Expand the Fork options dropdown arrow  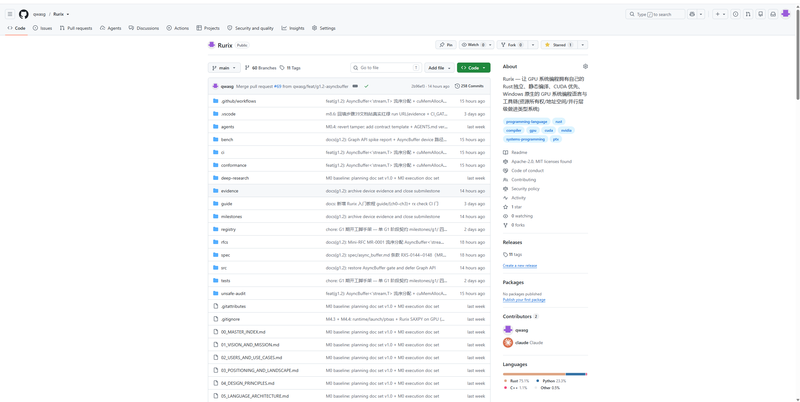click(533, 45)
